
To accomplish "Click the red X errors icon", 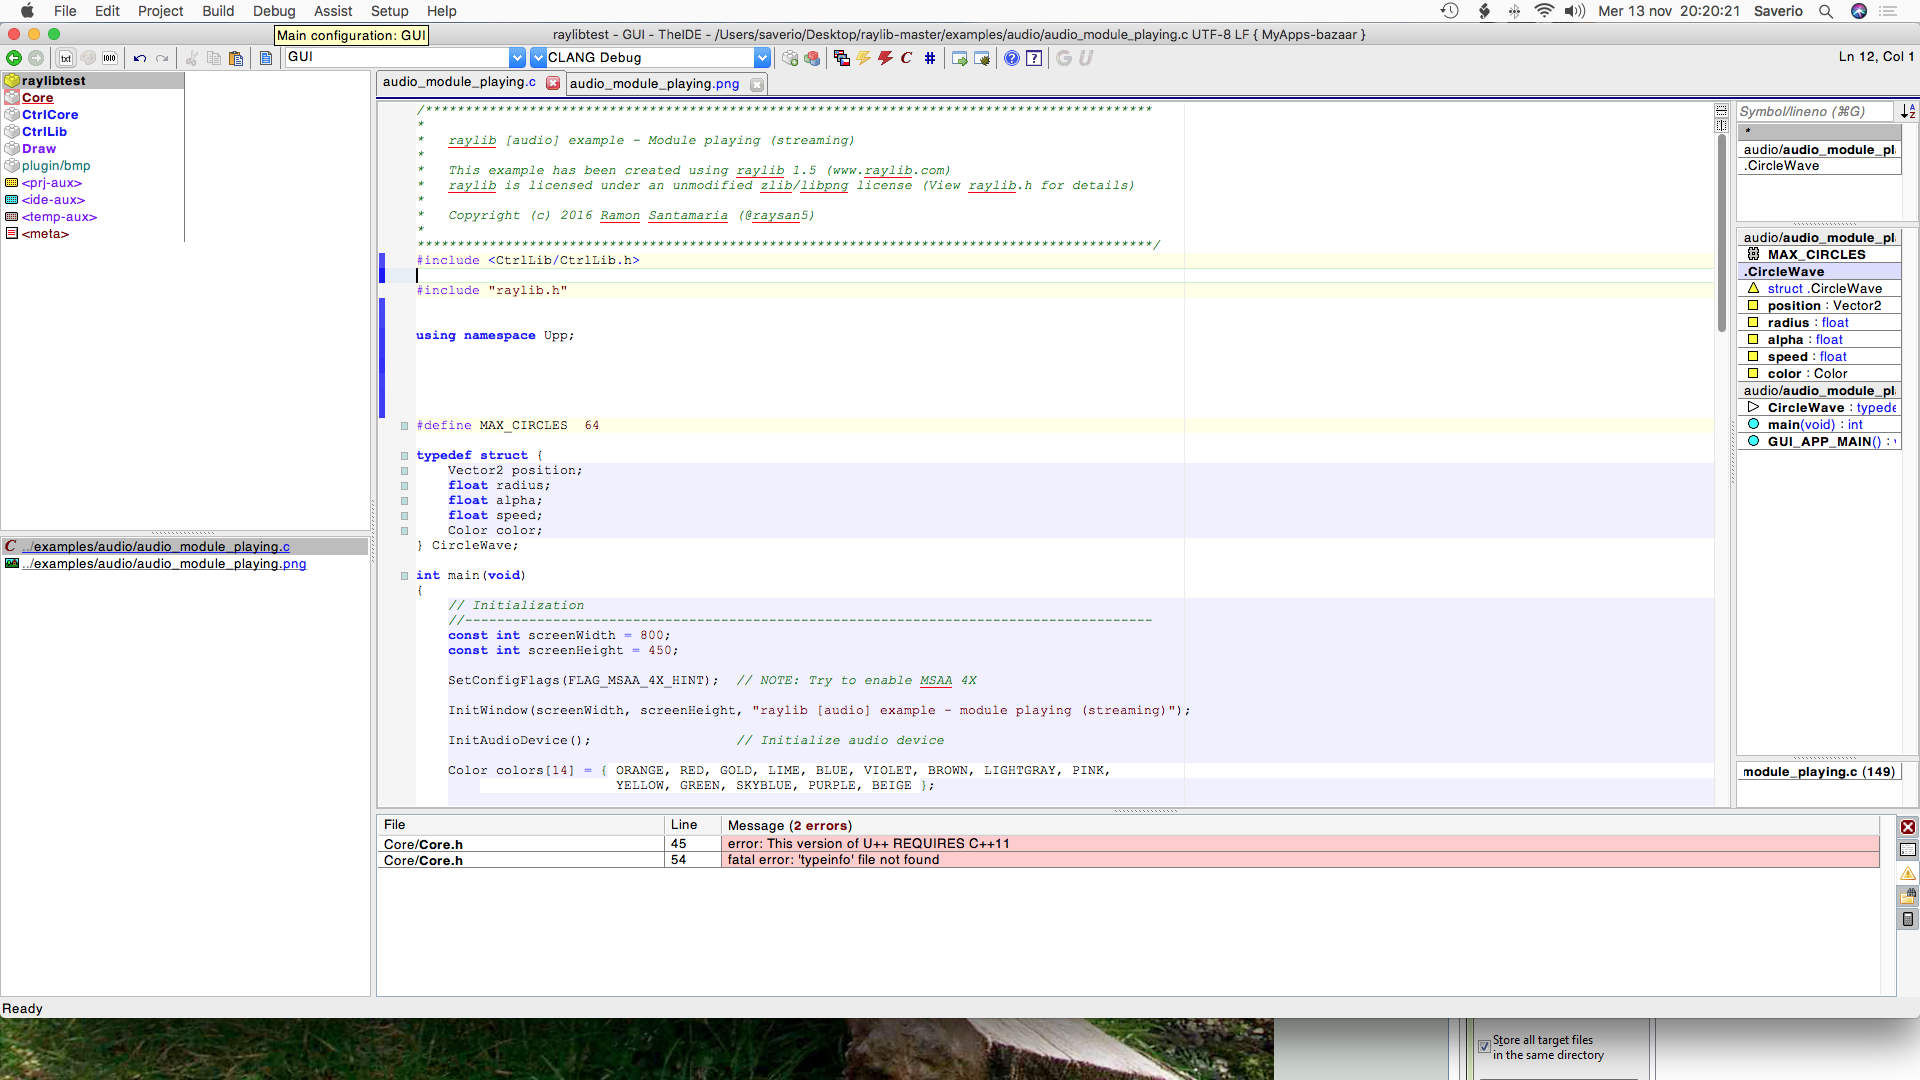I will click(1908, 827).
